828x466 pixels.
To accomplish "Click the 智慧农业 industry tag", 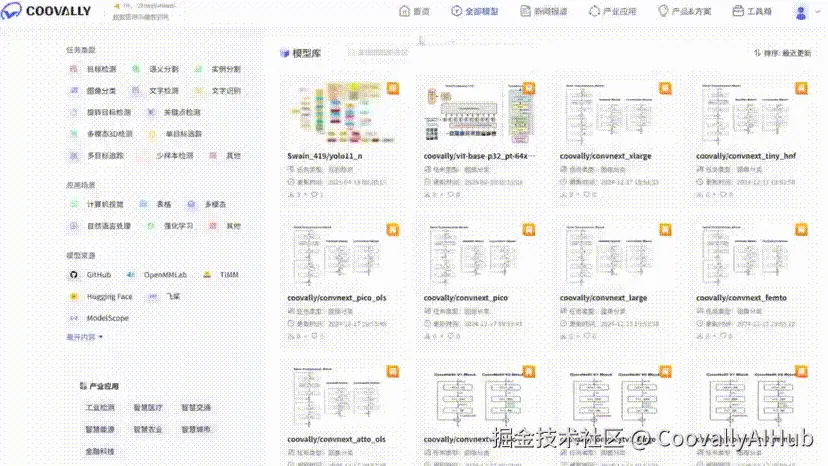I will click(x=148, y=430).
